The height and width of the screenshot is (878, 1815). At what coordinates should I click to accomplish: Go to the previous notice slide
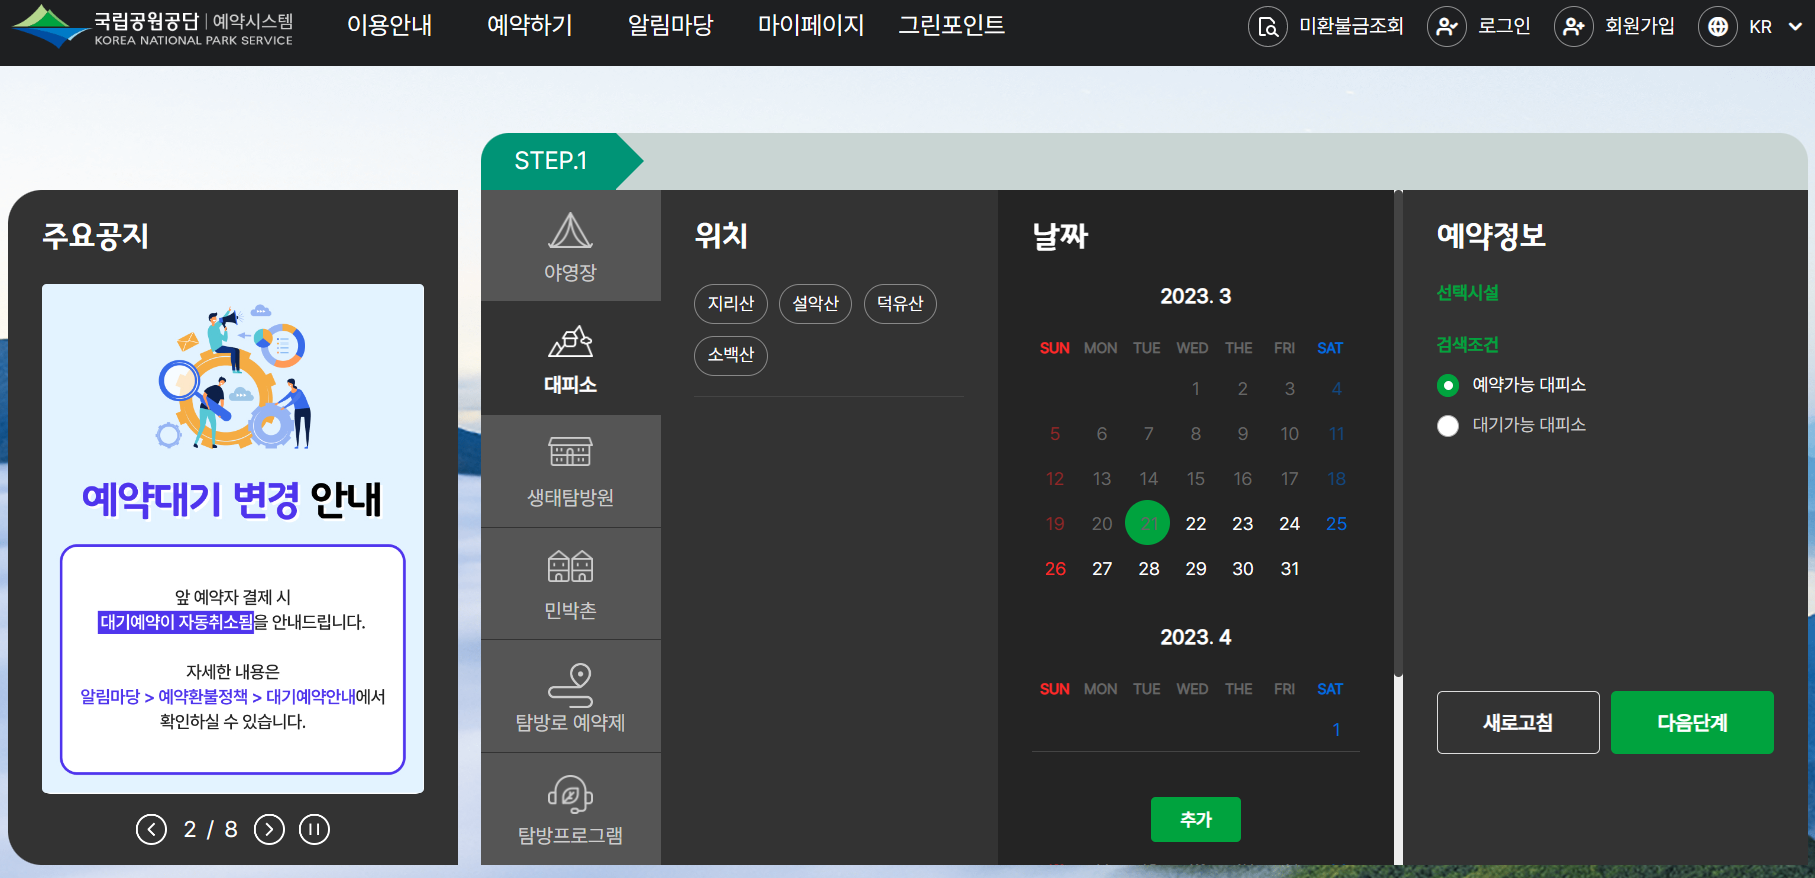(x=151, y=829)
